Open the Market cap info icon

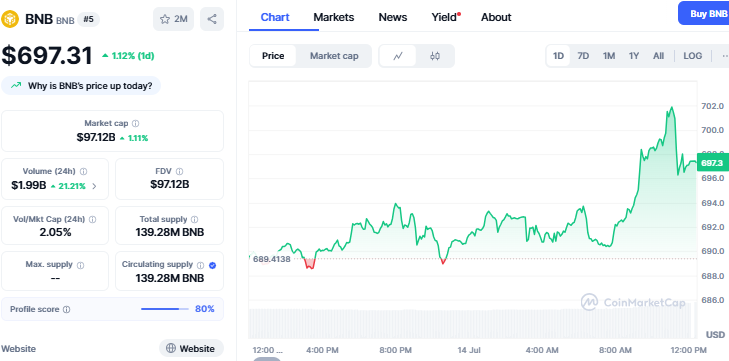(x=135, y=123)
